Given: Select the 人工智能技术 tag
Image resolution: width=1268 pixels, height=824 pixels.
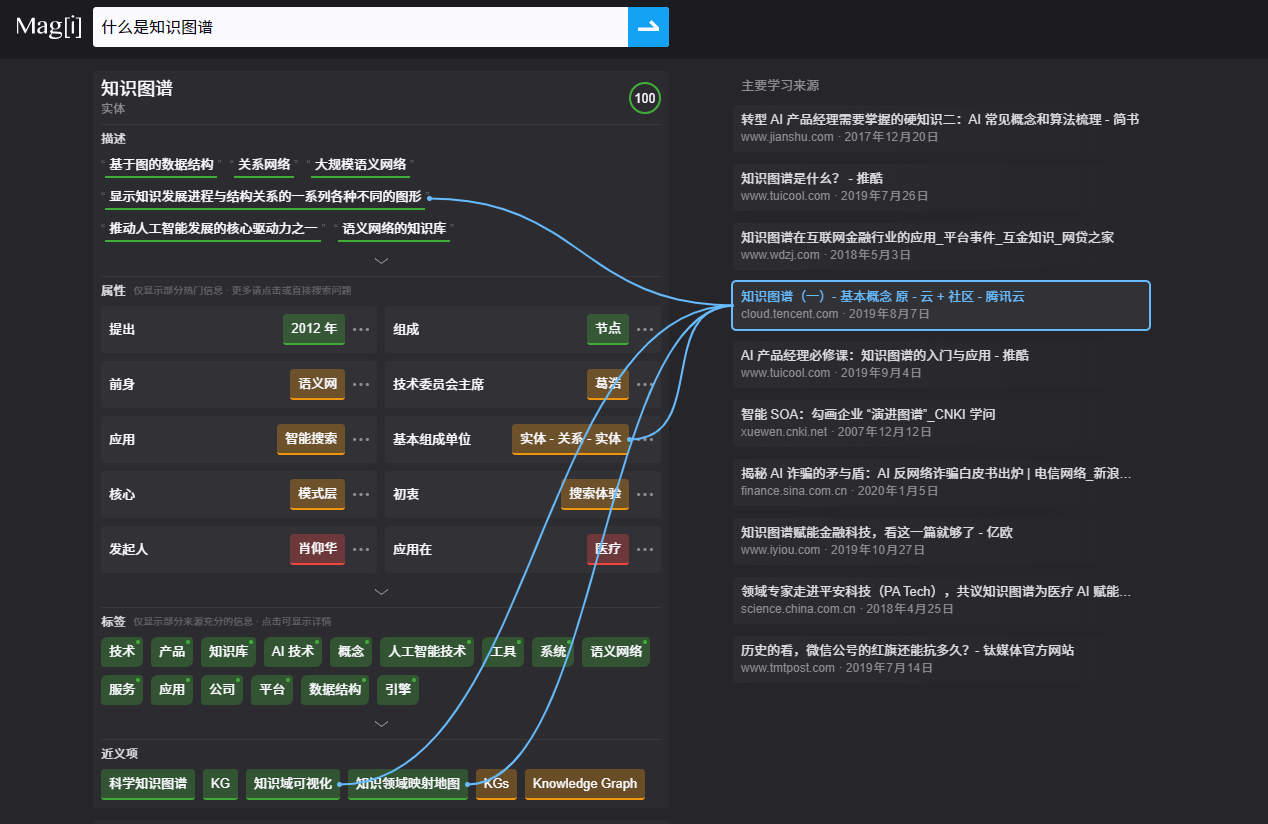Looking at the screenshot, I should coord(427,652).
